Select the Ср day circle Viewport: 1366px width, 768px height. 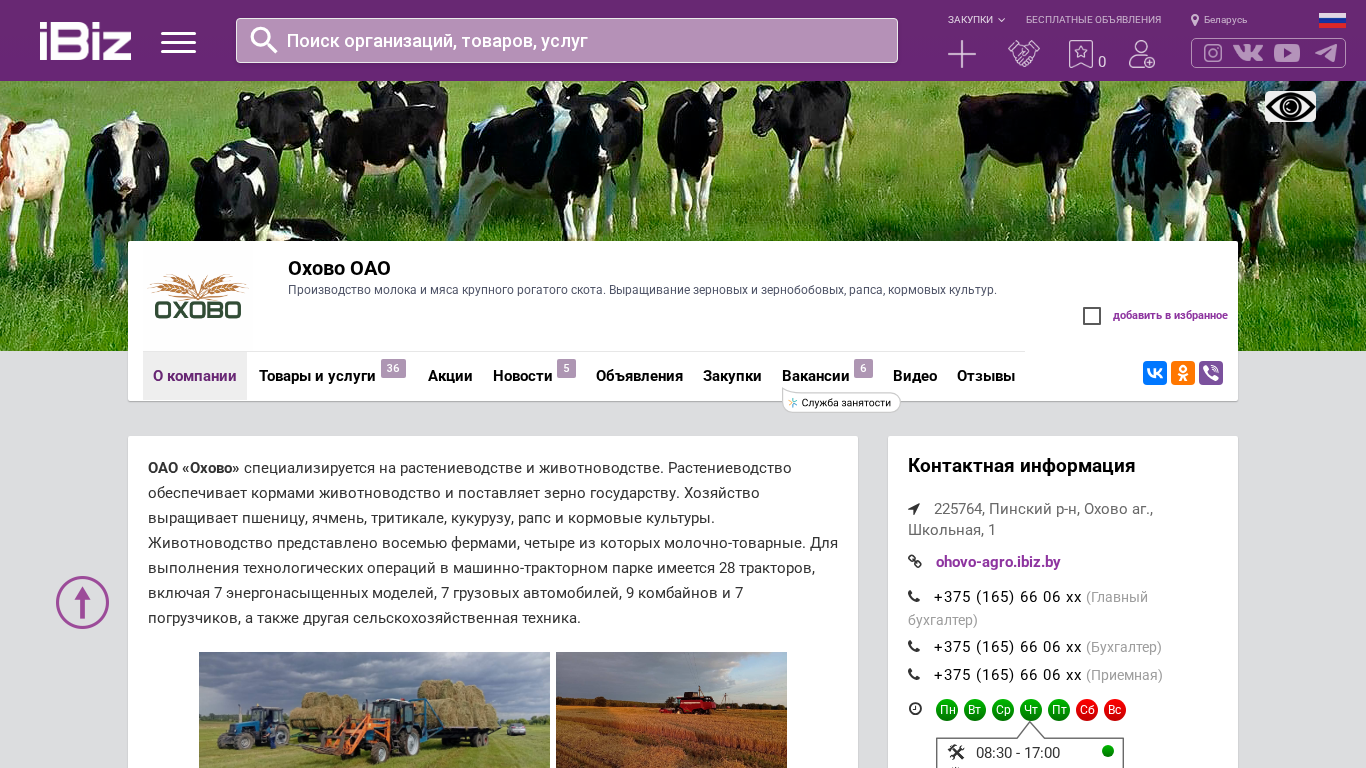coord(1003,710)
